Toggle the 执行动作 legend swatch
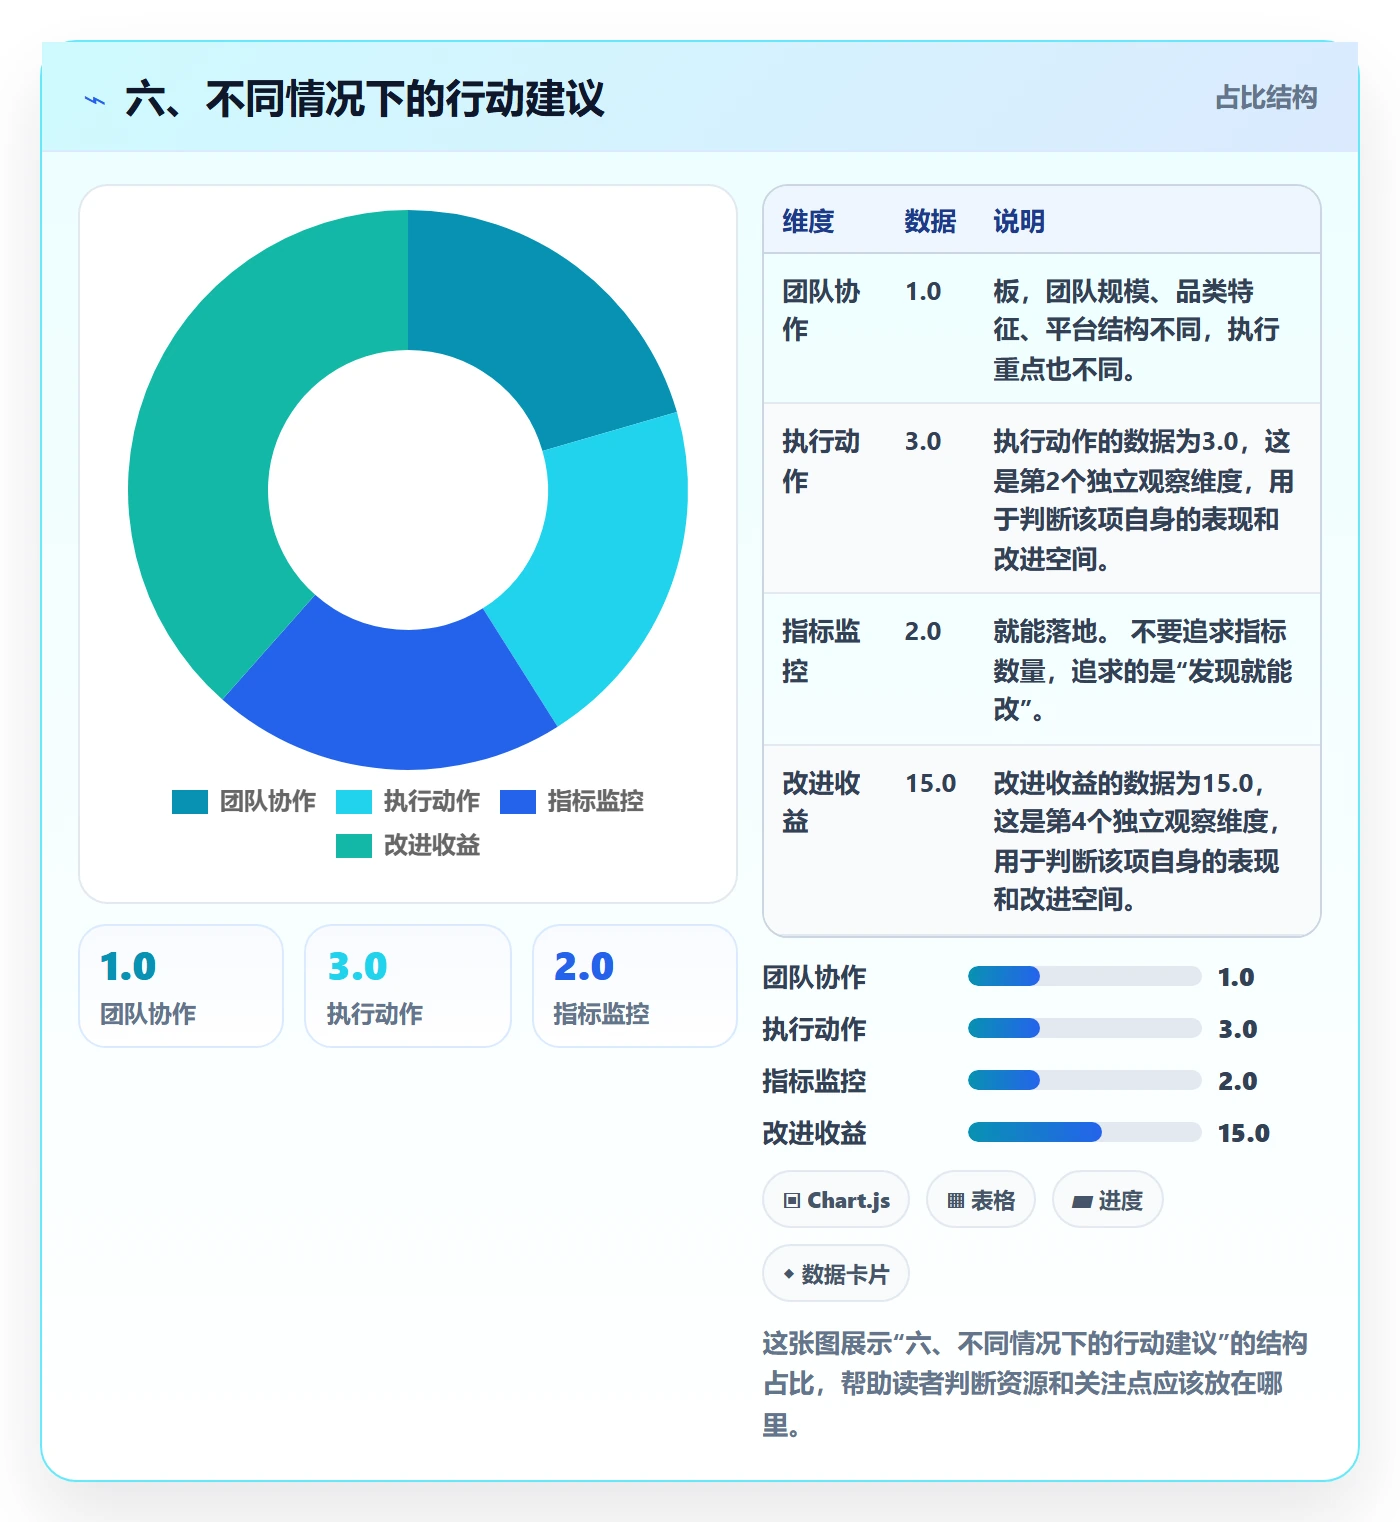This screenshot has height=1522, width=1400. coord(354,802)
